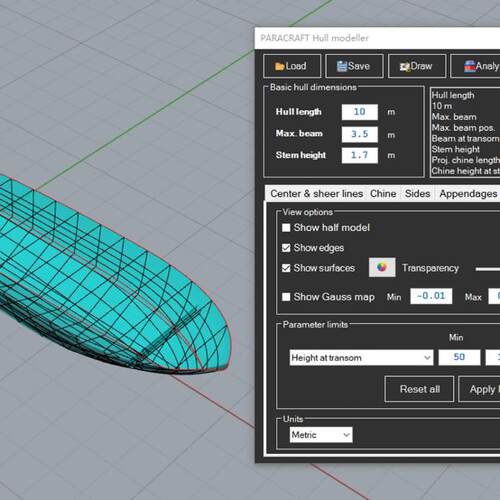Open the surface color picker swatch
500x500 pixels.
coord(382,267)
